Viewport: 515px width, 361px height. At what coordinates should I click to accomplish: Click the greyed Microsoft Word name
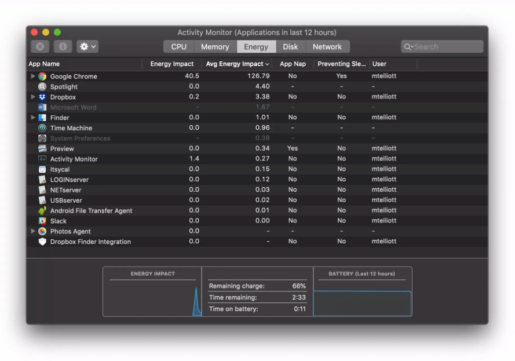click(x=73, y=107)
